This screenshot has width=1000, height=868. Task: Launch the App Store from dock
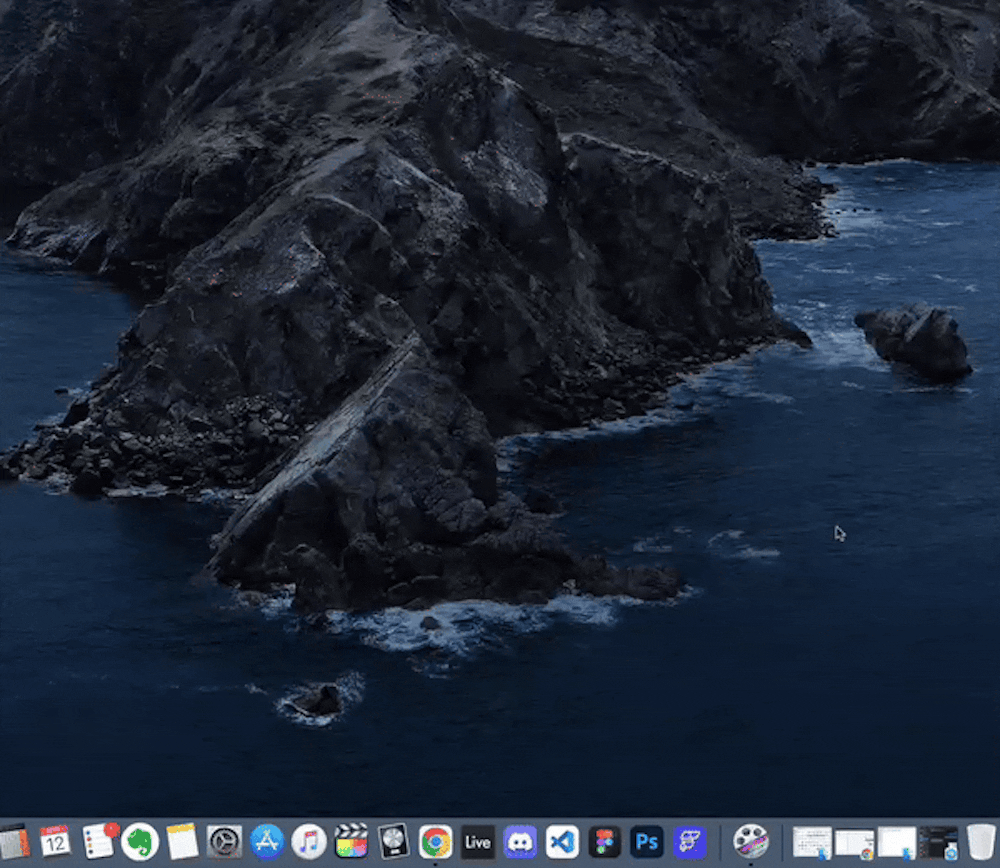[267, 842]
